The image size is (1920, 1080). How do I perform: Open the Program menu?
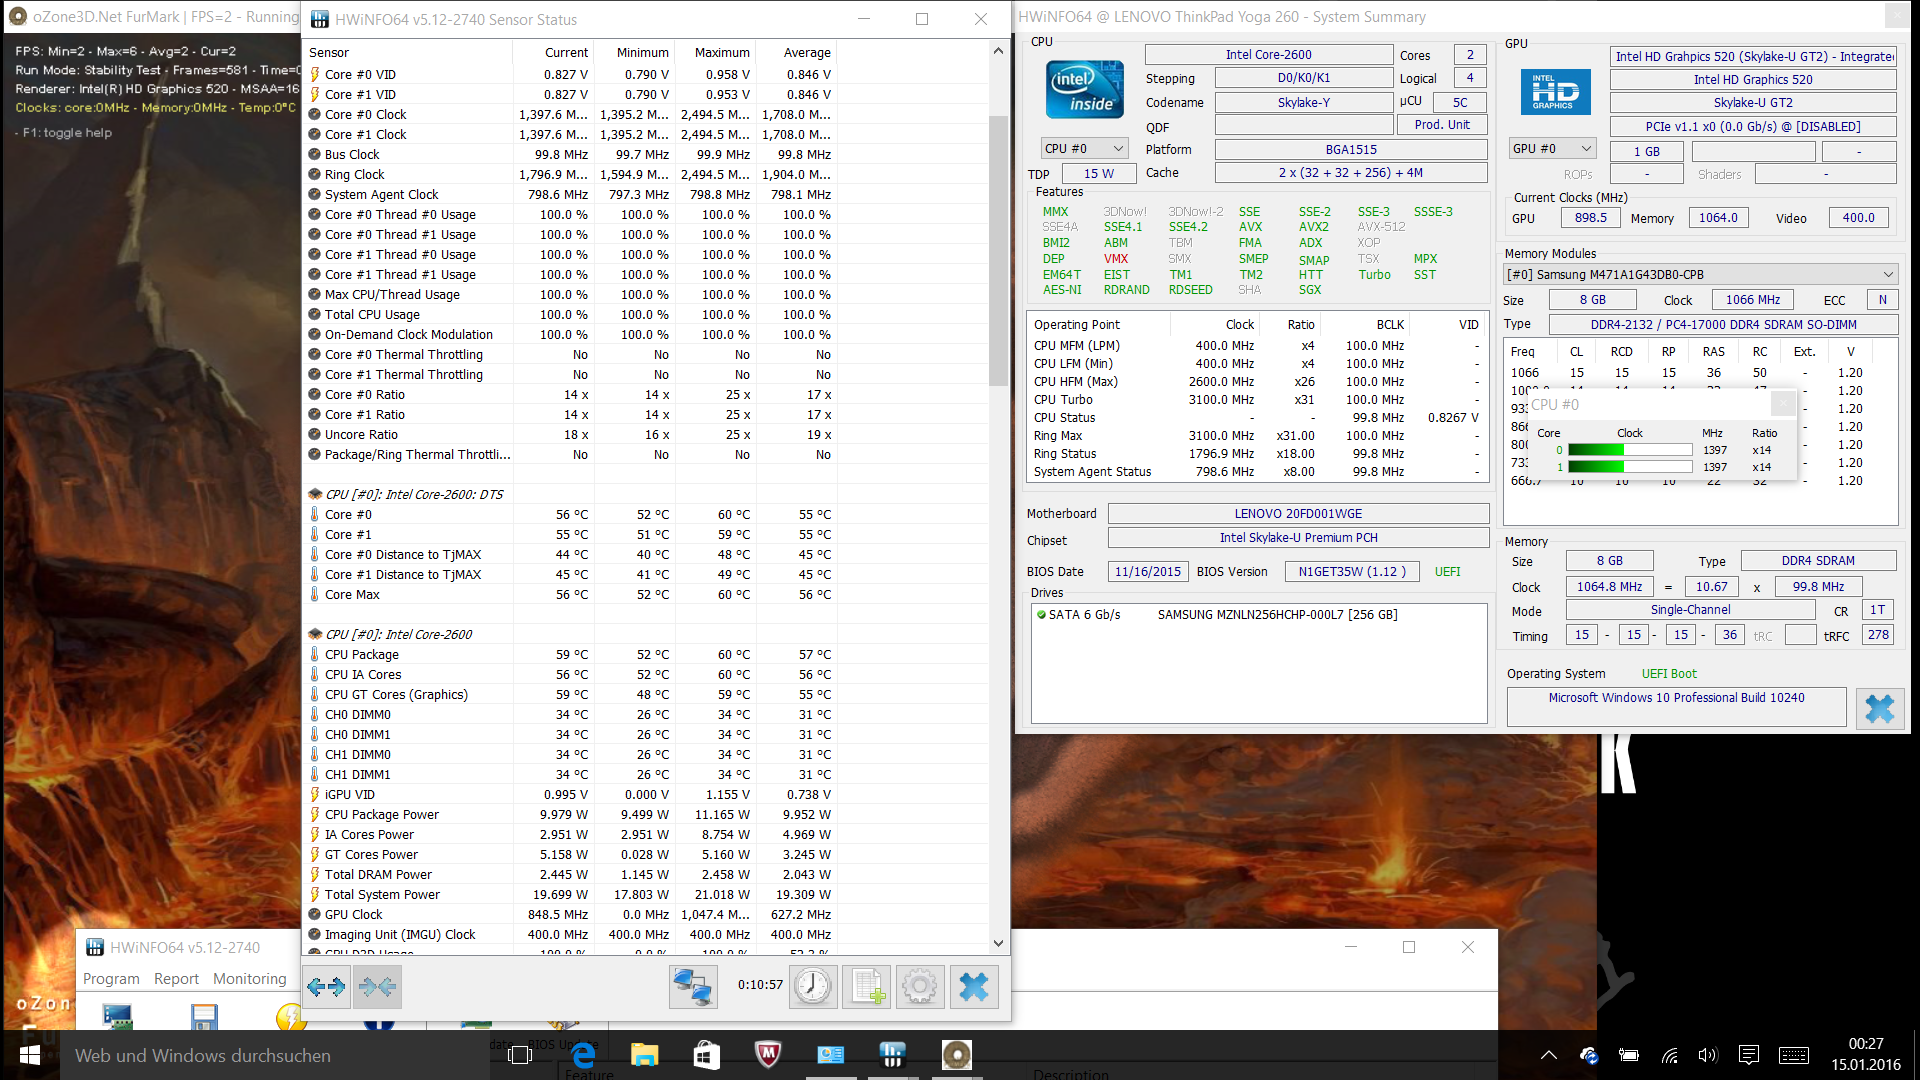111,979
